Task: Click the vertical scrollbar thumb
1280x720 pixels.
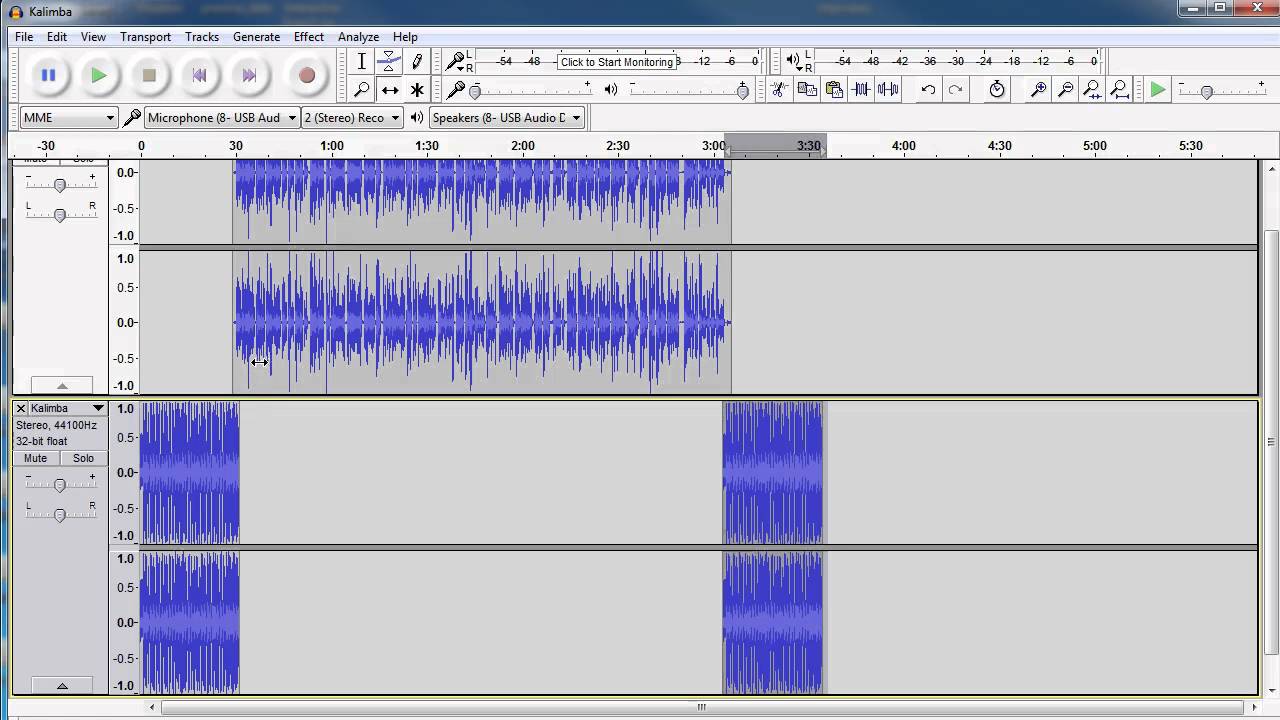Action: (1271, 440)
